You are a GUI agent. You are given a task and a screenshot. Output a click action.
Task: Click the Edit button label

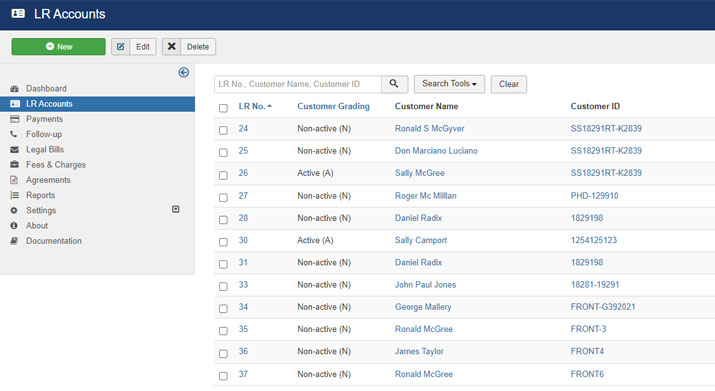tap(143, 47)
